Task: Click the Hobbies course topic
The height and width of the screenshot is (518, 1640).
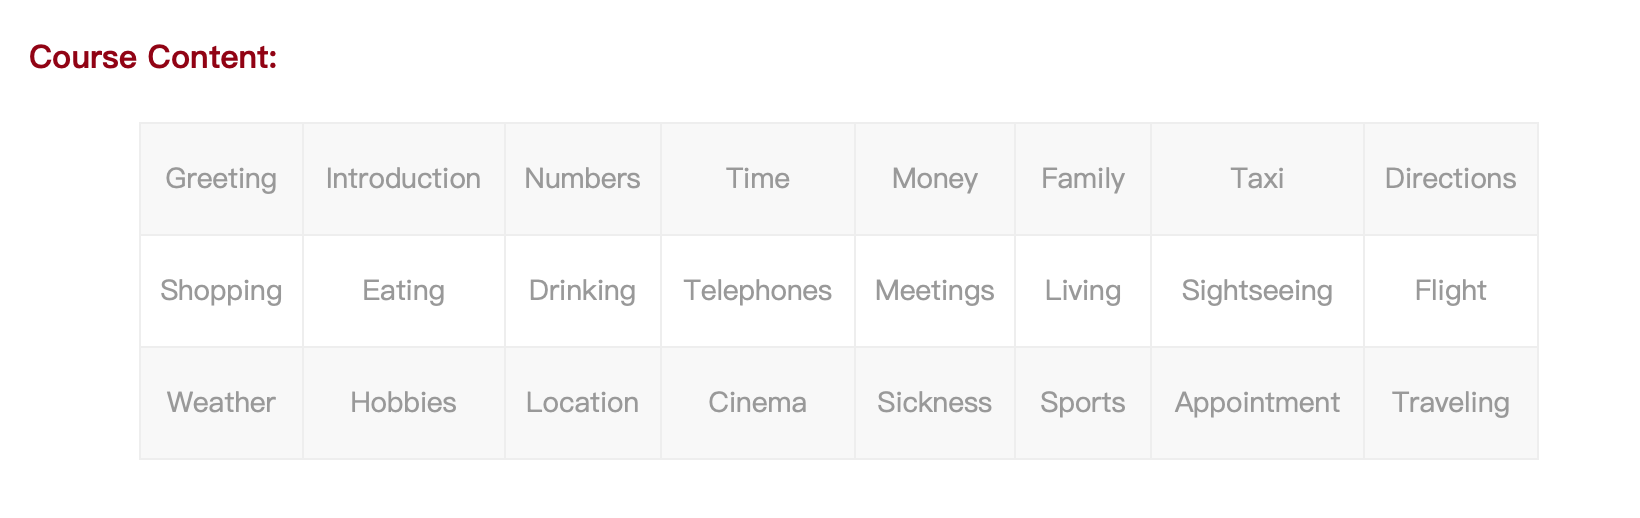Action: (403, 403)
